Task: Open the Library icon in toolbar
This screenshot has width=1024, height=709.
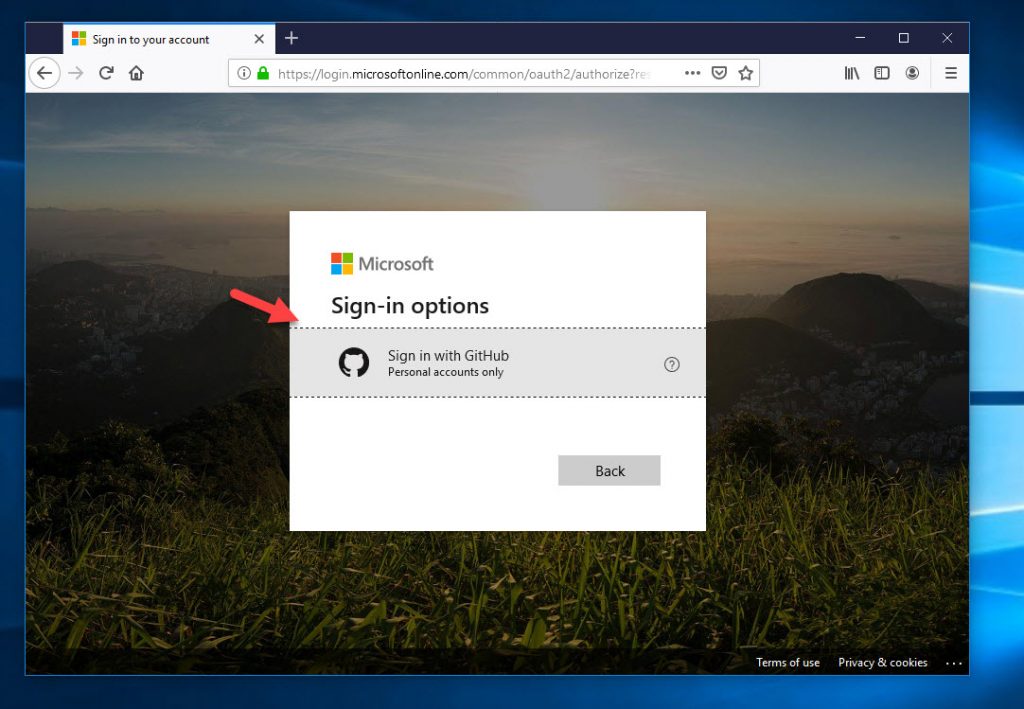Action: [852, 73]
